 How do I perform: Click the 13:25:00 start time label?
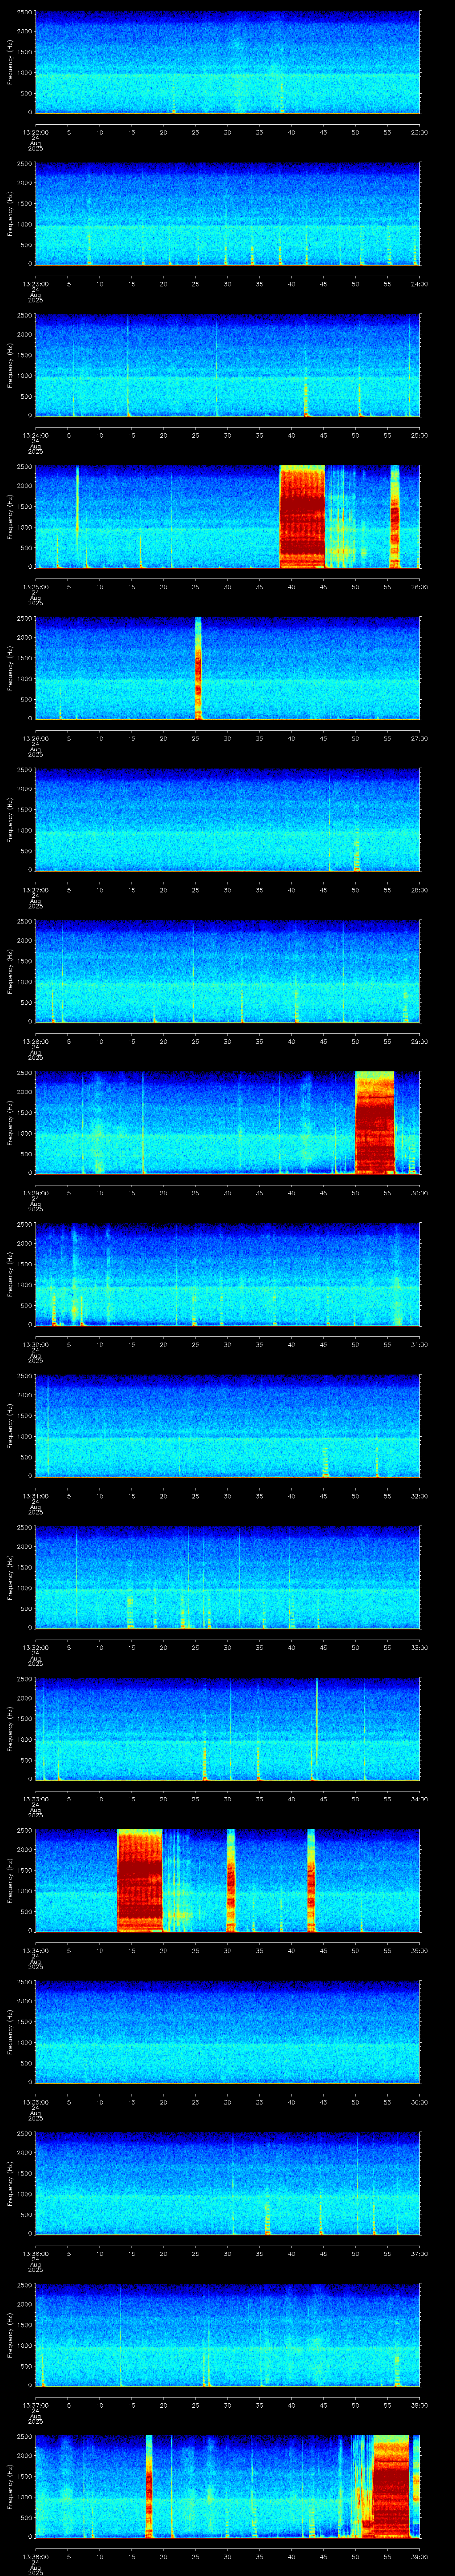pyautogui.click(x=35, y=587)
